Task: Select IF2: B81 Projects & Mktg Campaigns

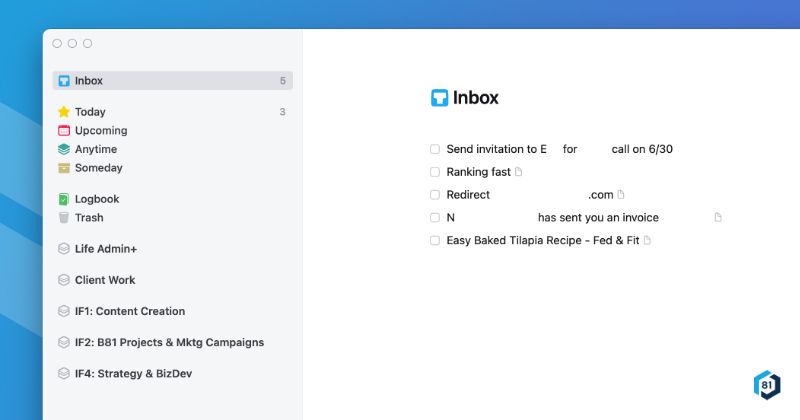Action: point(169,342)
